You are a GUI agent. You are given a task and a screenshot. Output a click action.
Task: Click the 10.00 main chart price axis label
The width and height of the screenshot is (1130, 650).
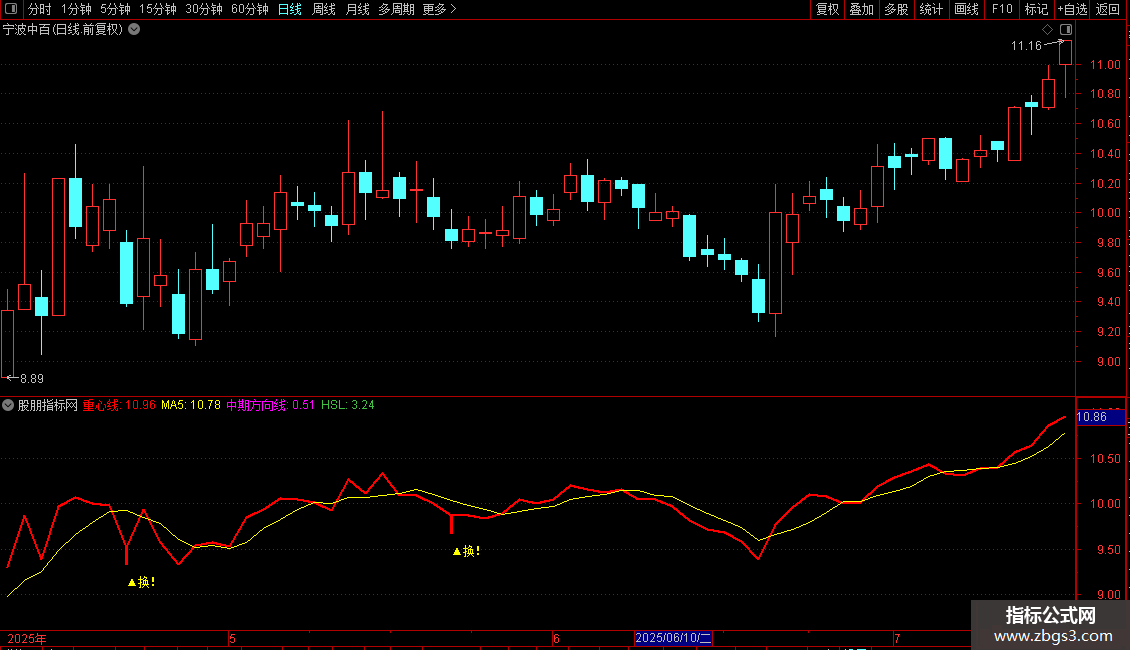pyautogui.click(x=1105, y=213)
